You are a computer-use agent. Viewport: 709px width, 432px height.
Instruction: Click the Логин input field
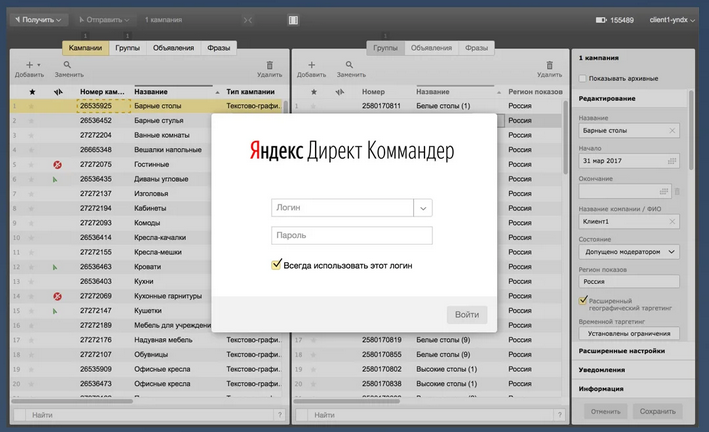pos(342,208)
